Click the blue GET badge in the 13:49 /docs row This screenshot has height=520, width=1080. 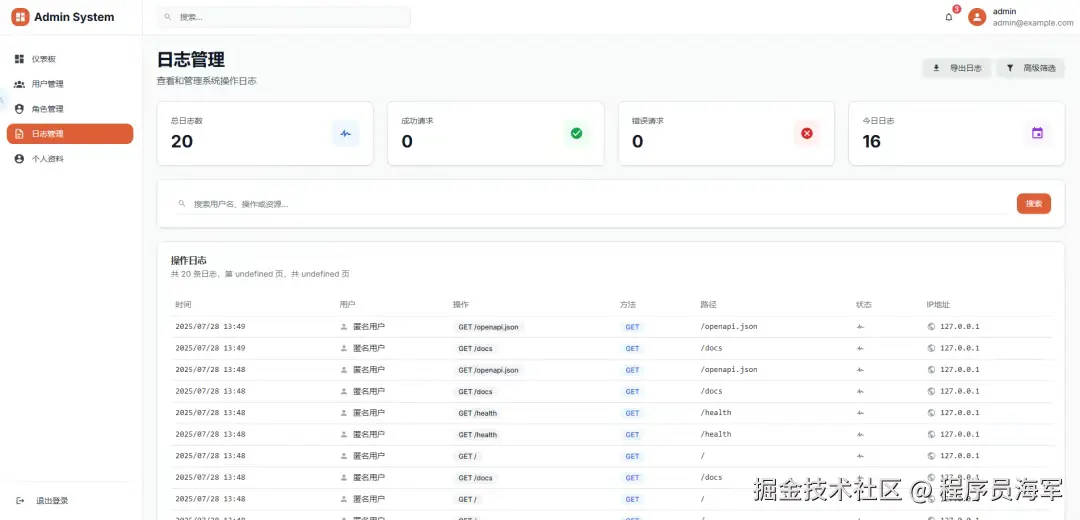point(632,349)
